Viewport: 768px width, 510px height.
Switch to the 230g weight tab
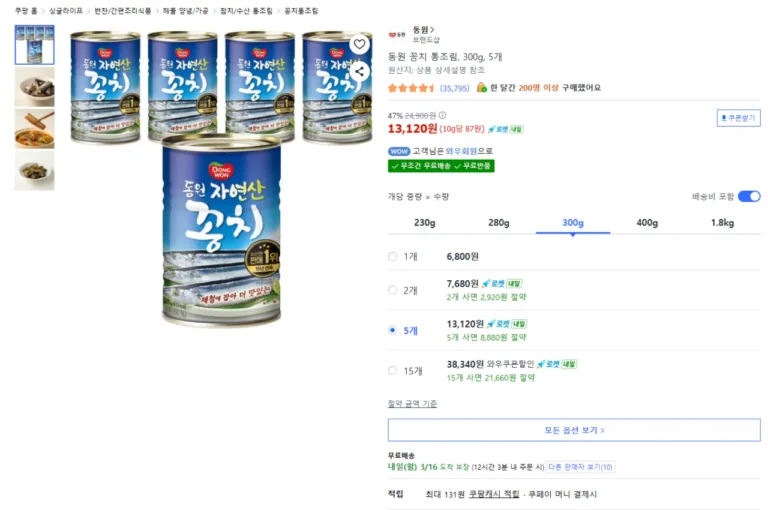coord(424,222)
